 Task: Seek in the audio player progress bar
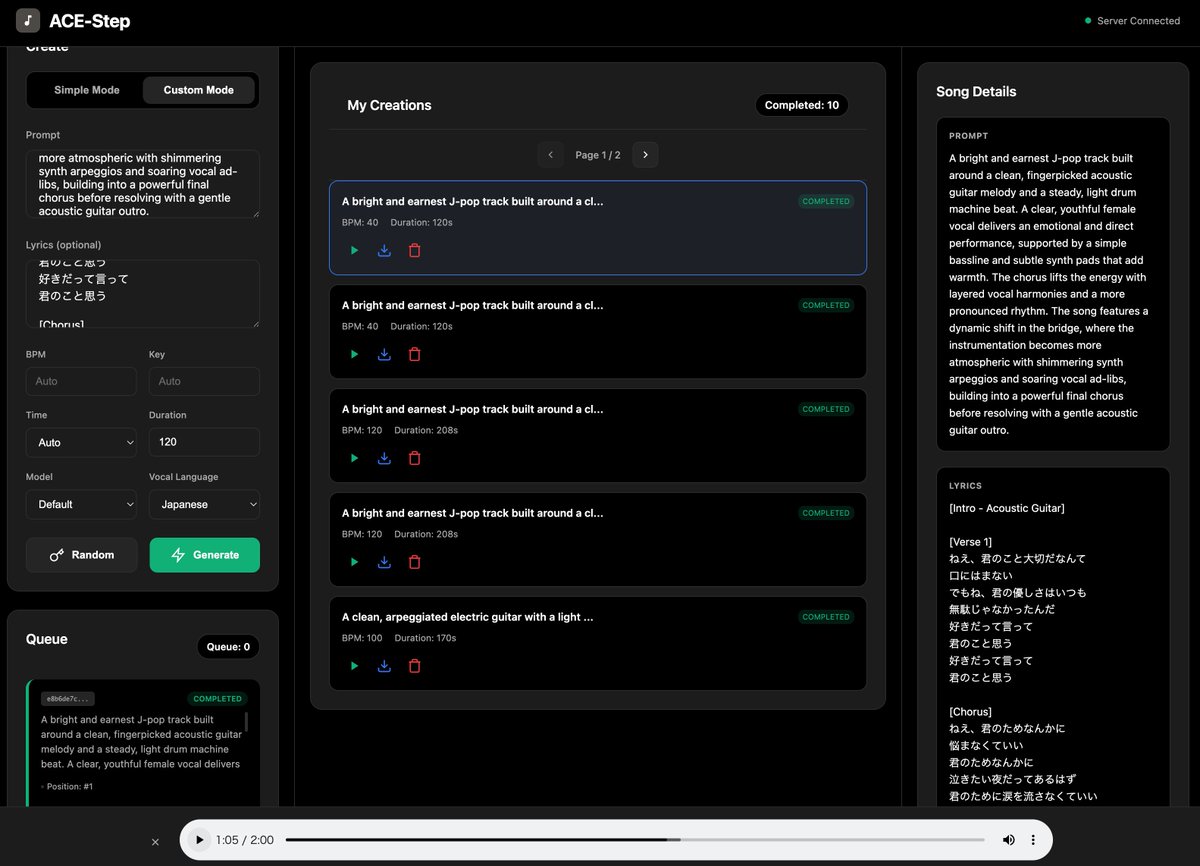point(635,840)
